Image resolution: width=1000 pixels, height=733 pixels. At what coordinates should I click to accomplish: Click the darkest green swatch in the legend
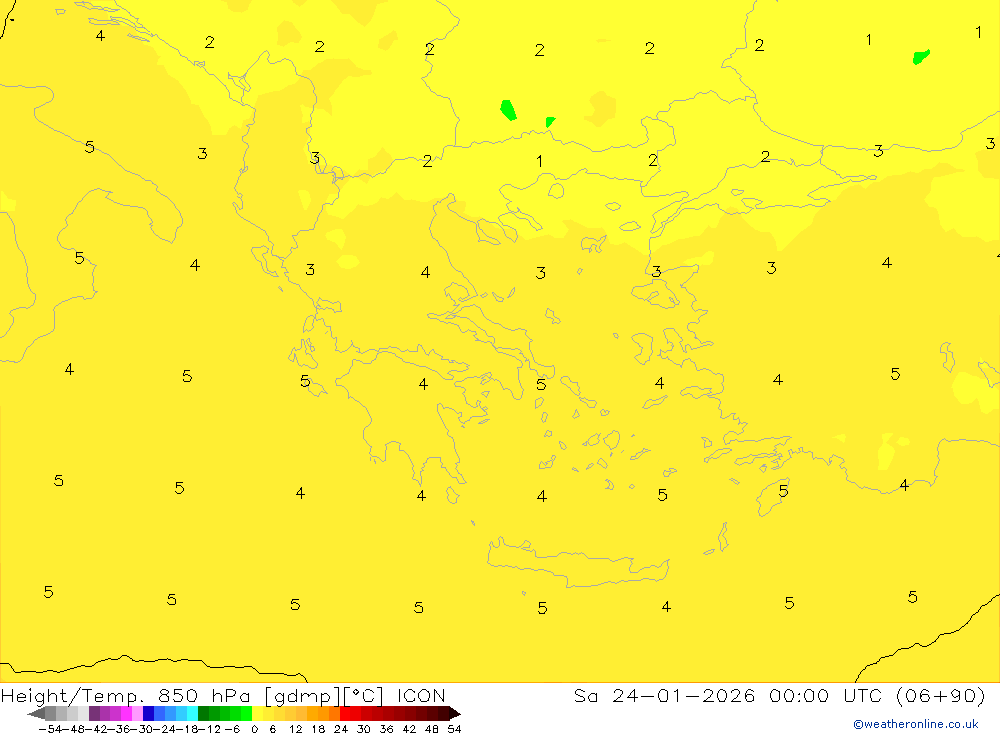coord(203,713)
